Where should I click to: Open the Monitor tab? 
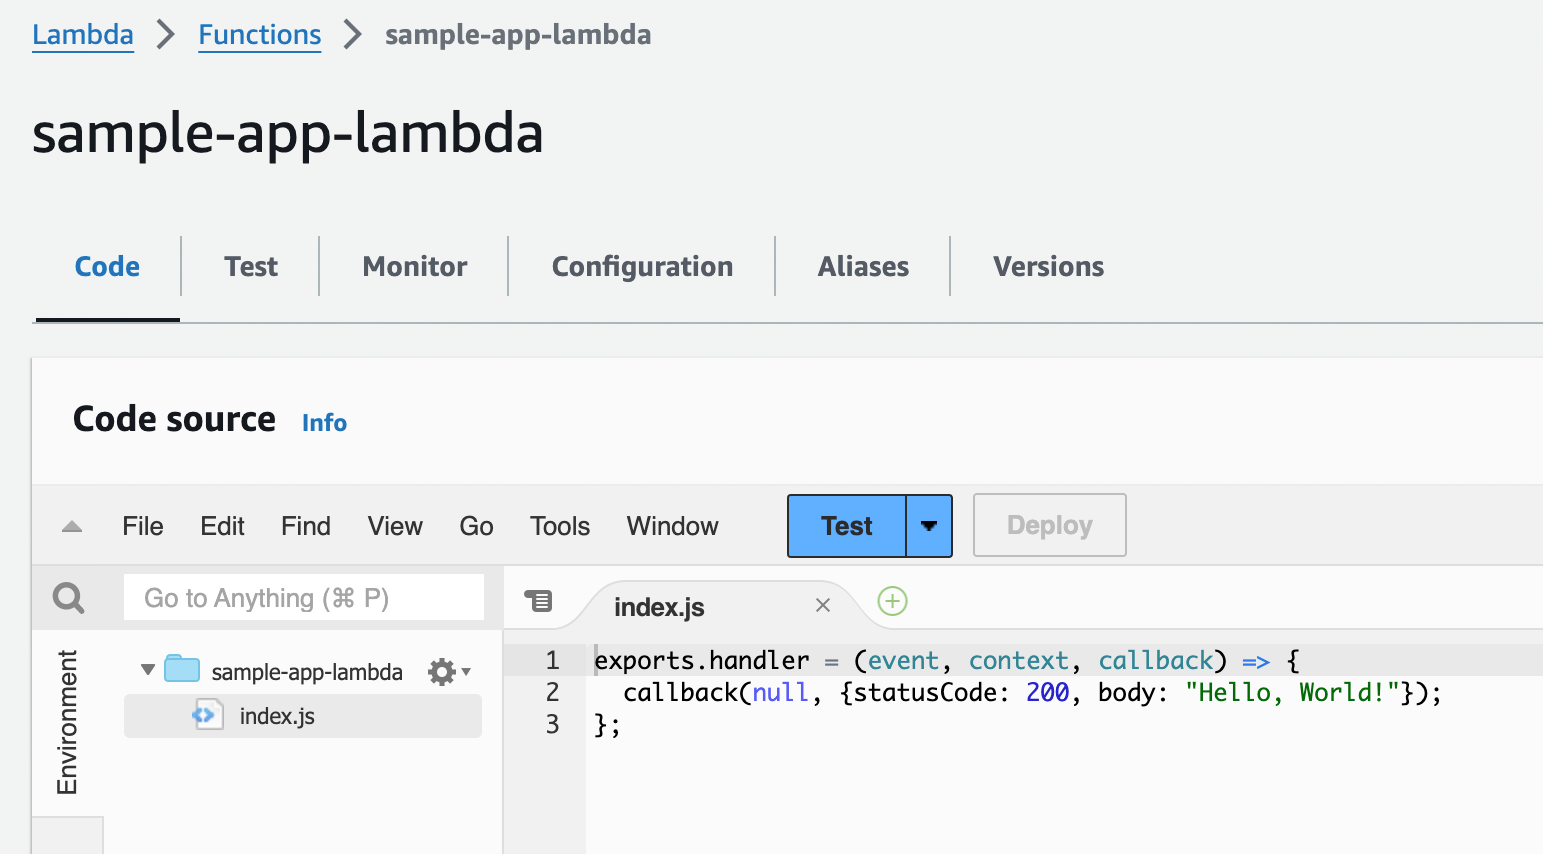click(x=414, y=267)
